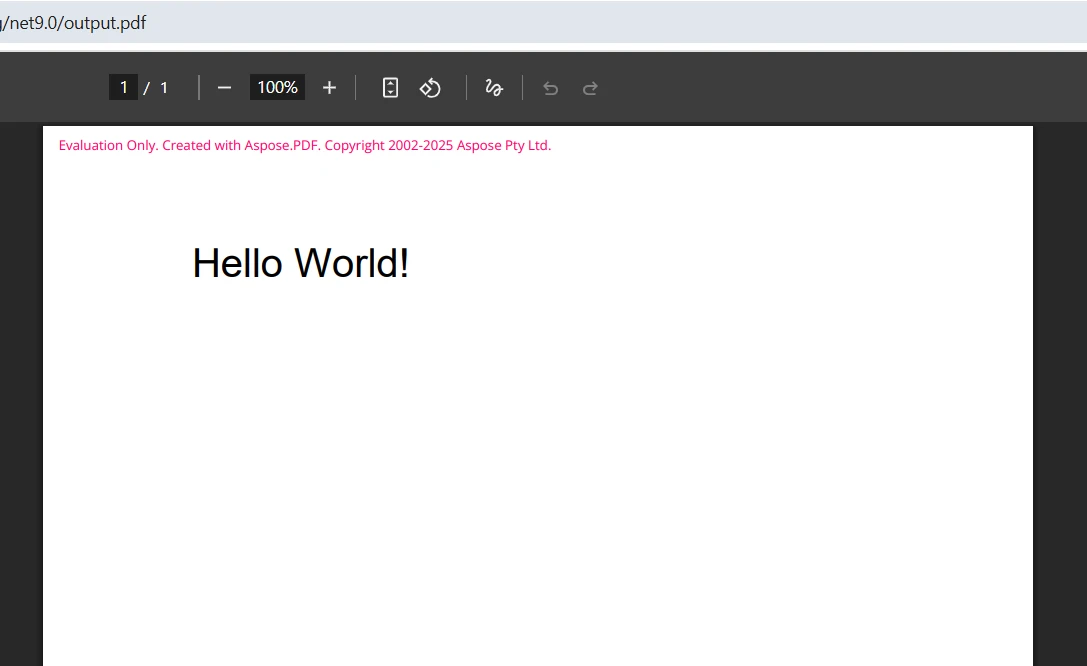Image resolution: width=1087 pixels, height=666 pixels.
Task: Click the plus button to increase zoom
Action: (x=329, y=87)
